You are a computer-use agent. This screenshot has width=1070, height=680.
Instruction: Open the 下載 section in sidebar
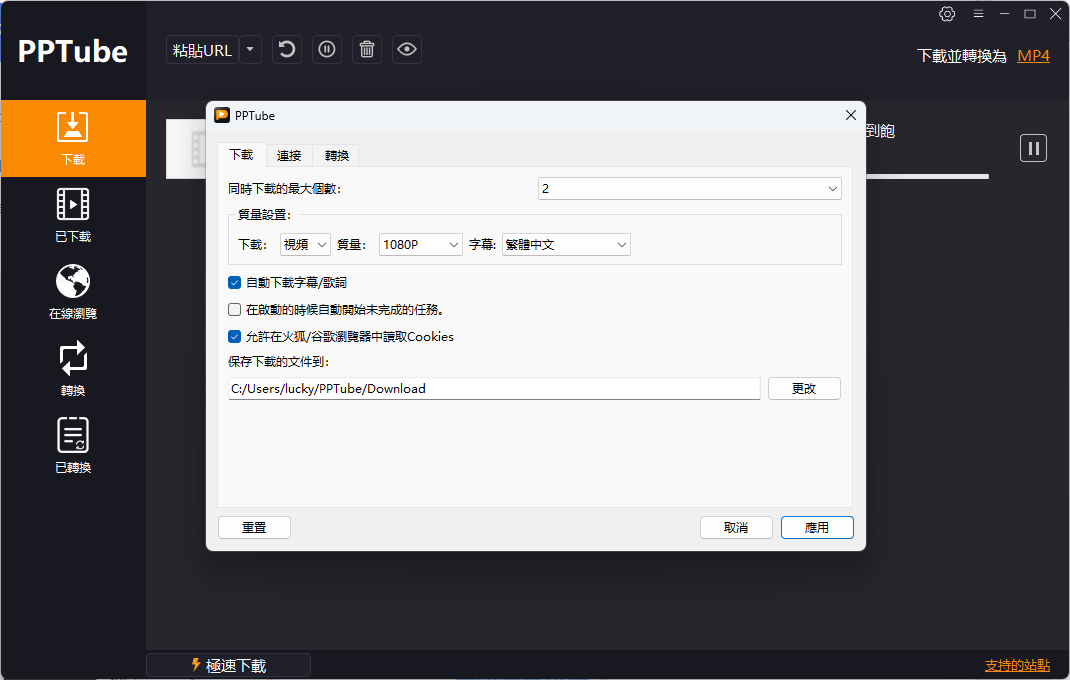tap(73, 139)
